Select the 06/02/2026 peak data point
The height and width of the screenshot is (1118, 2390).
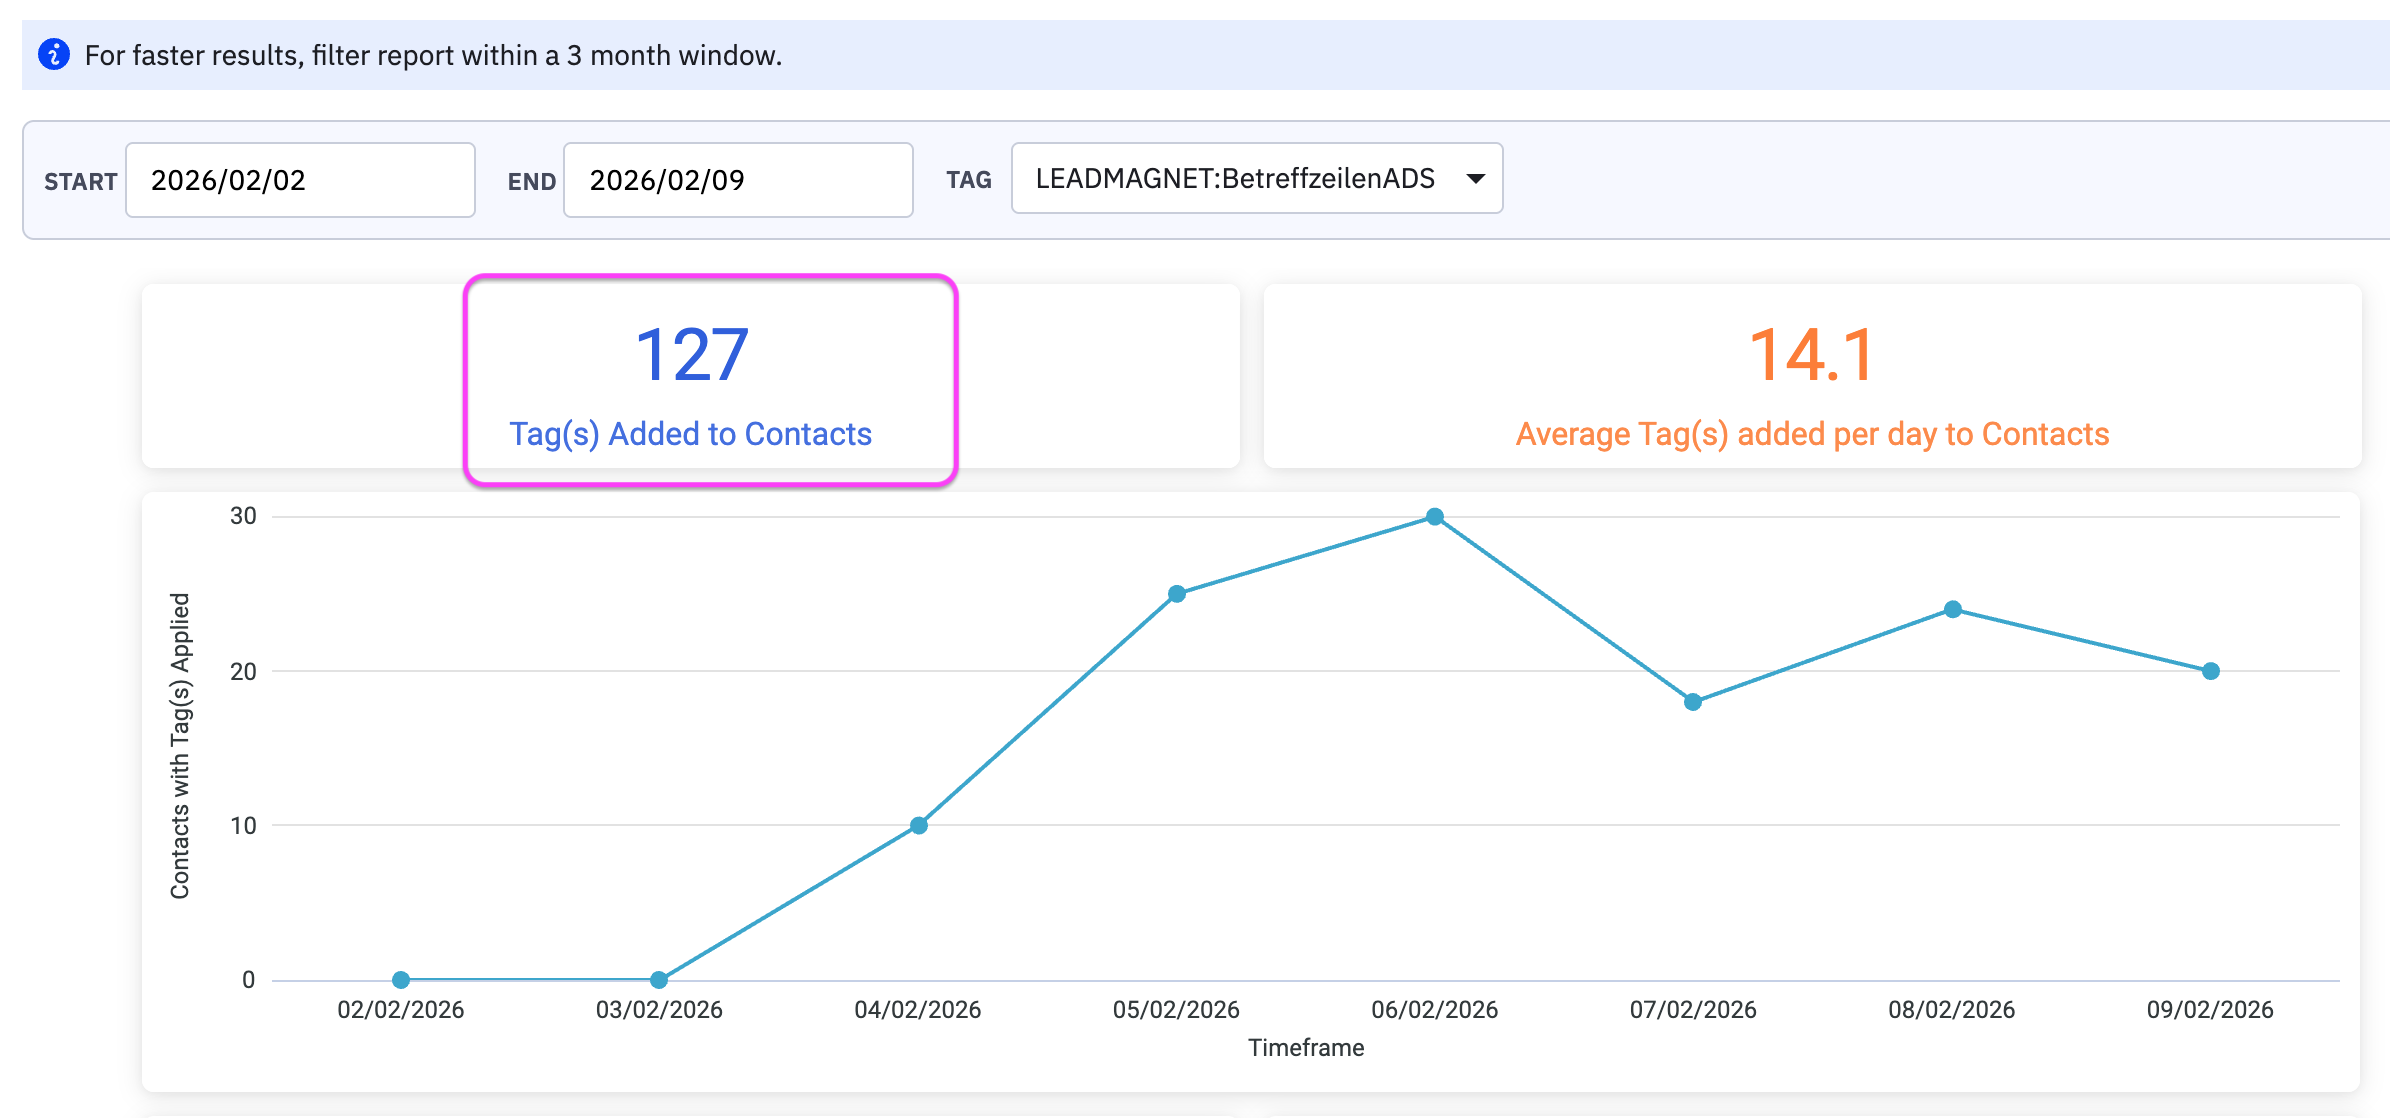click(1435, 517)
